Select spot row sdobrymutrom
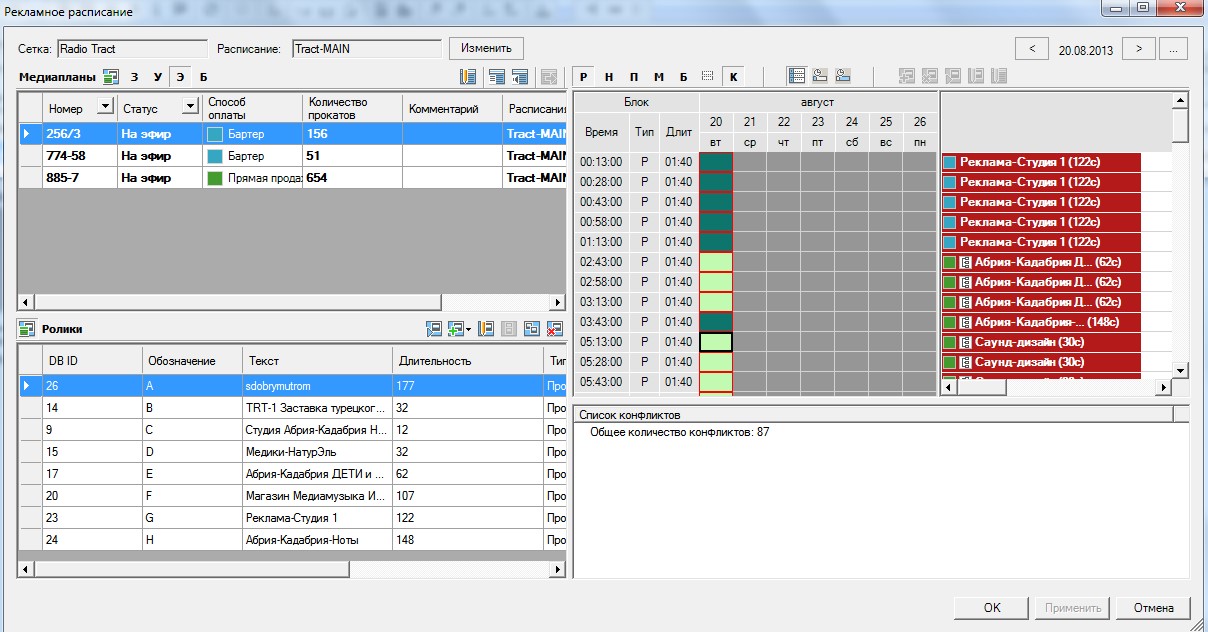The image size is (1208, 632). tap(292, 385)
